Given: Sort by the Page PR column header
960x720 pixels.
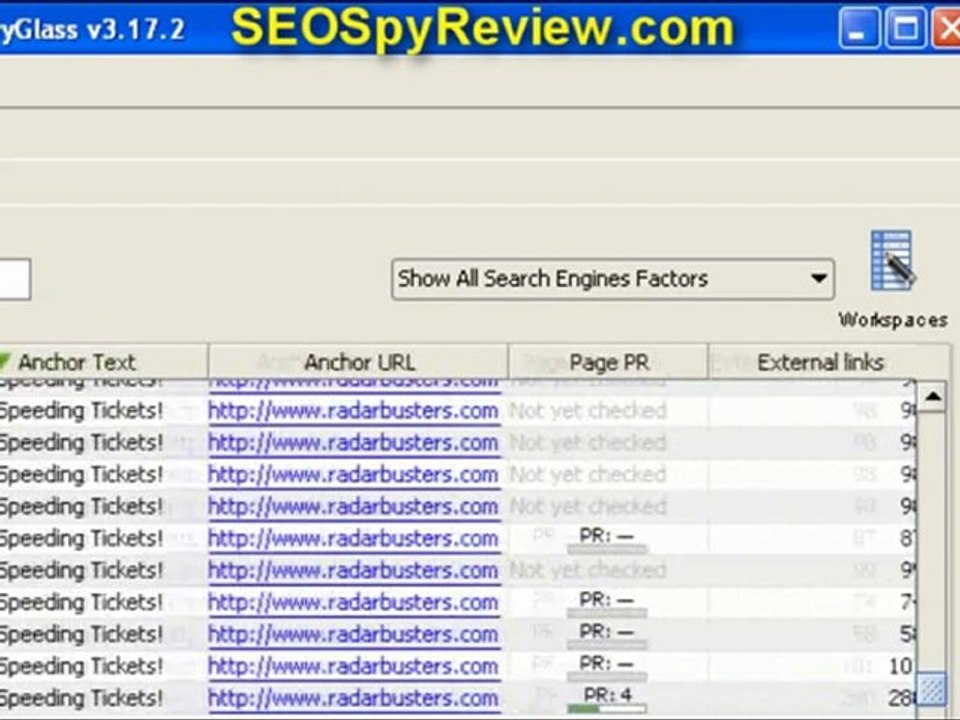Looking at the screenshot, I should coord(608,362).
